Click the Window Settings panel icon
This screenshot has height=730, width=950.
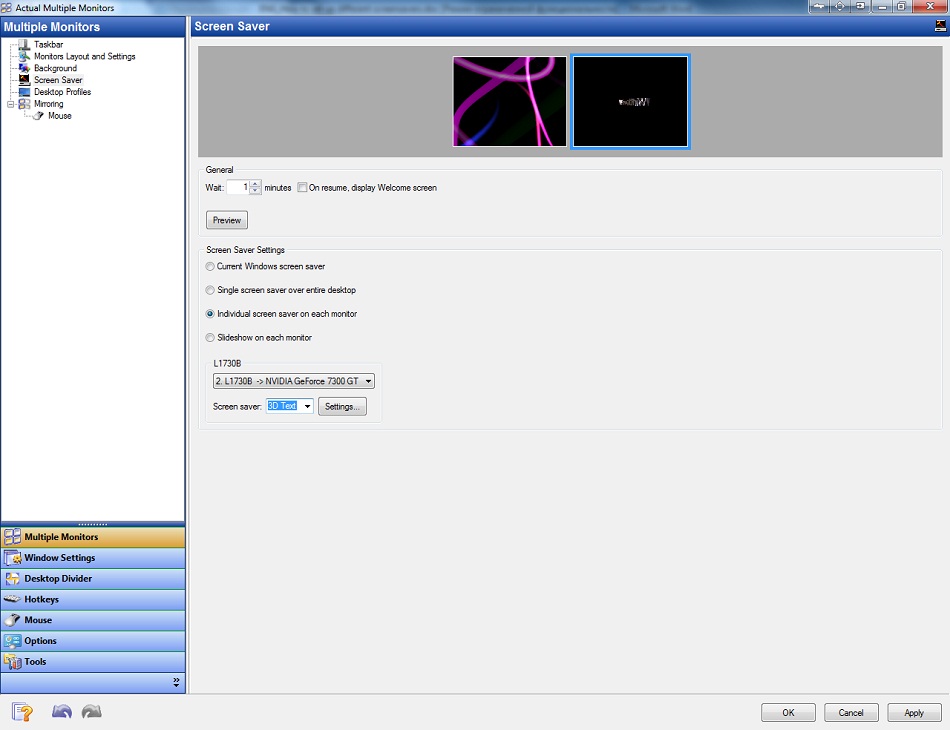point(13,557)
